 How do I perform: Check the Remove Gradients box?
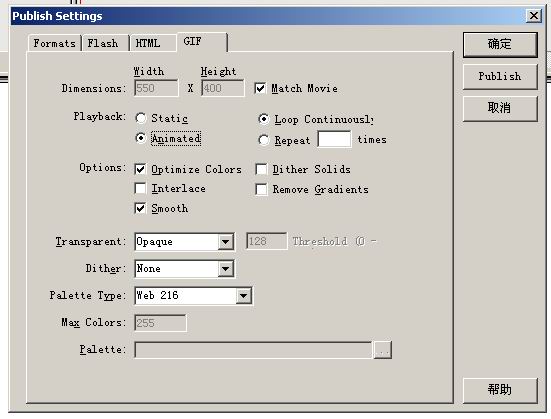(261, 189)
